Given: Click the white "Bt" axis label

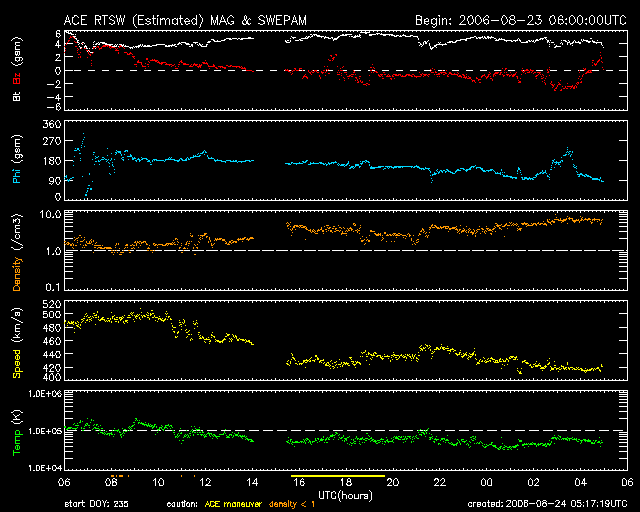Looking at the screenshot, I should pos(17,96).
